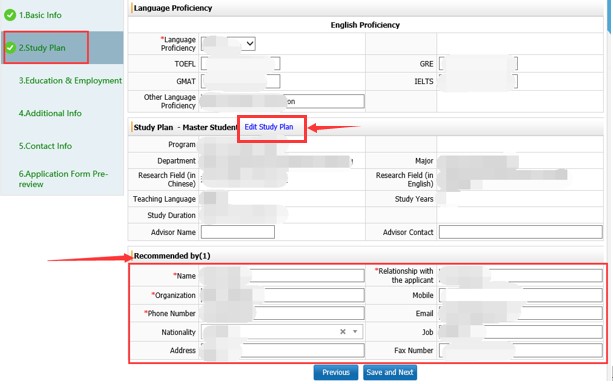
Task: Focus the recommender Address field
Action: (283, 350)
